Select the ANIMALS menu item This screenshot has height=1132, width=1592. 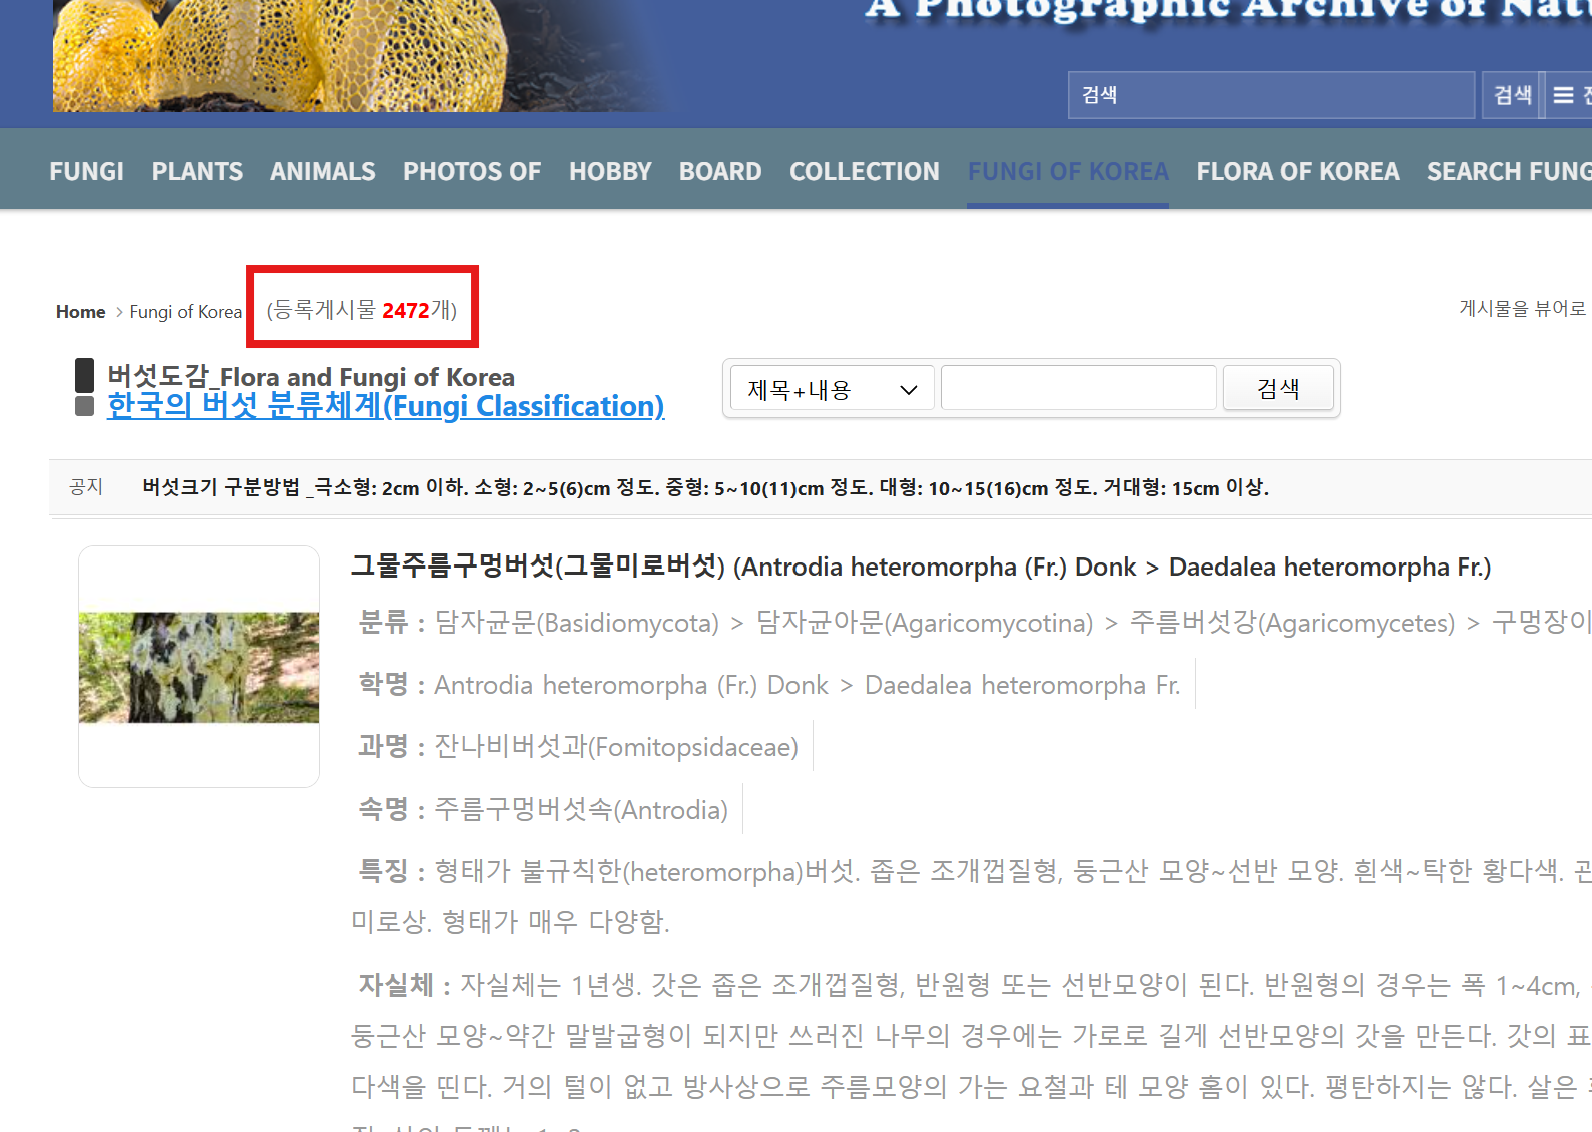(323, 171)
